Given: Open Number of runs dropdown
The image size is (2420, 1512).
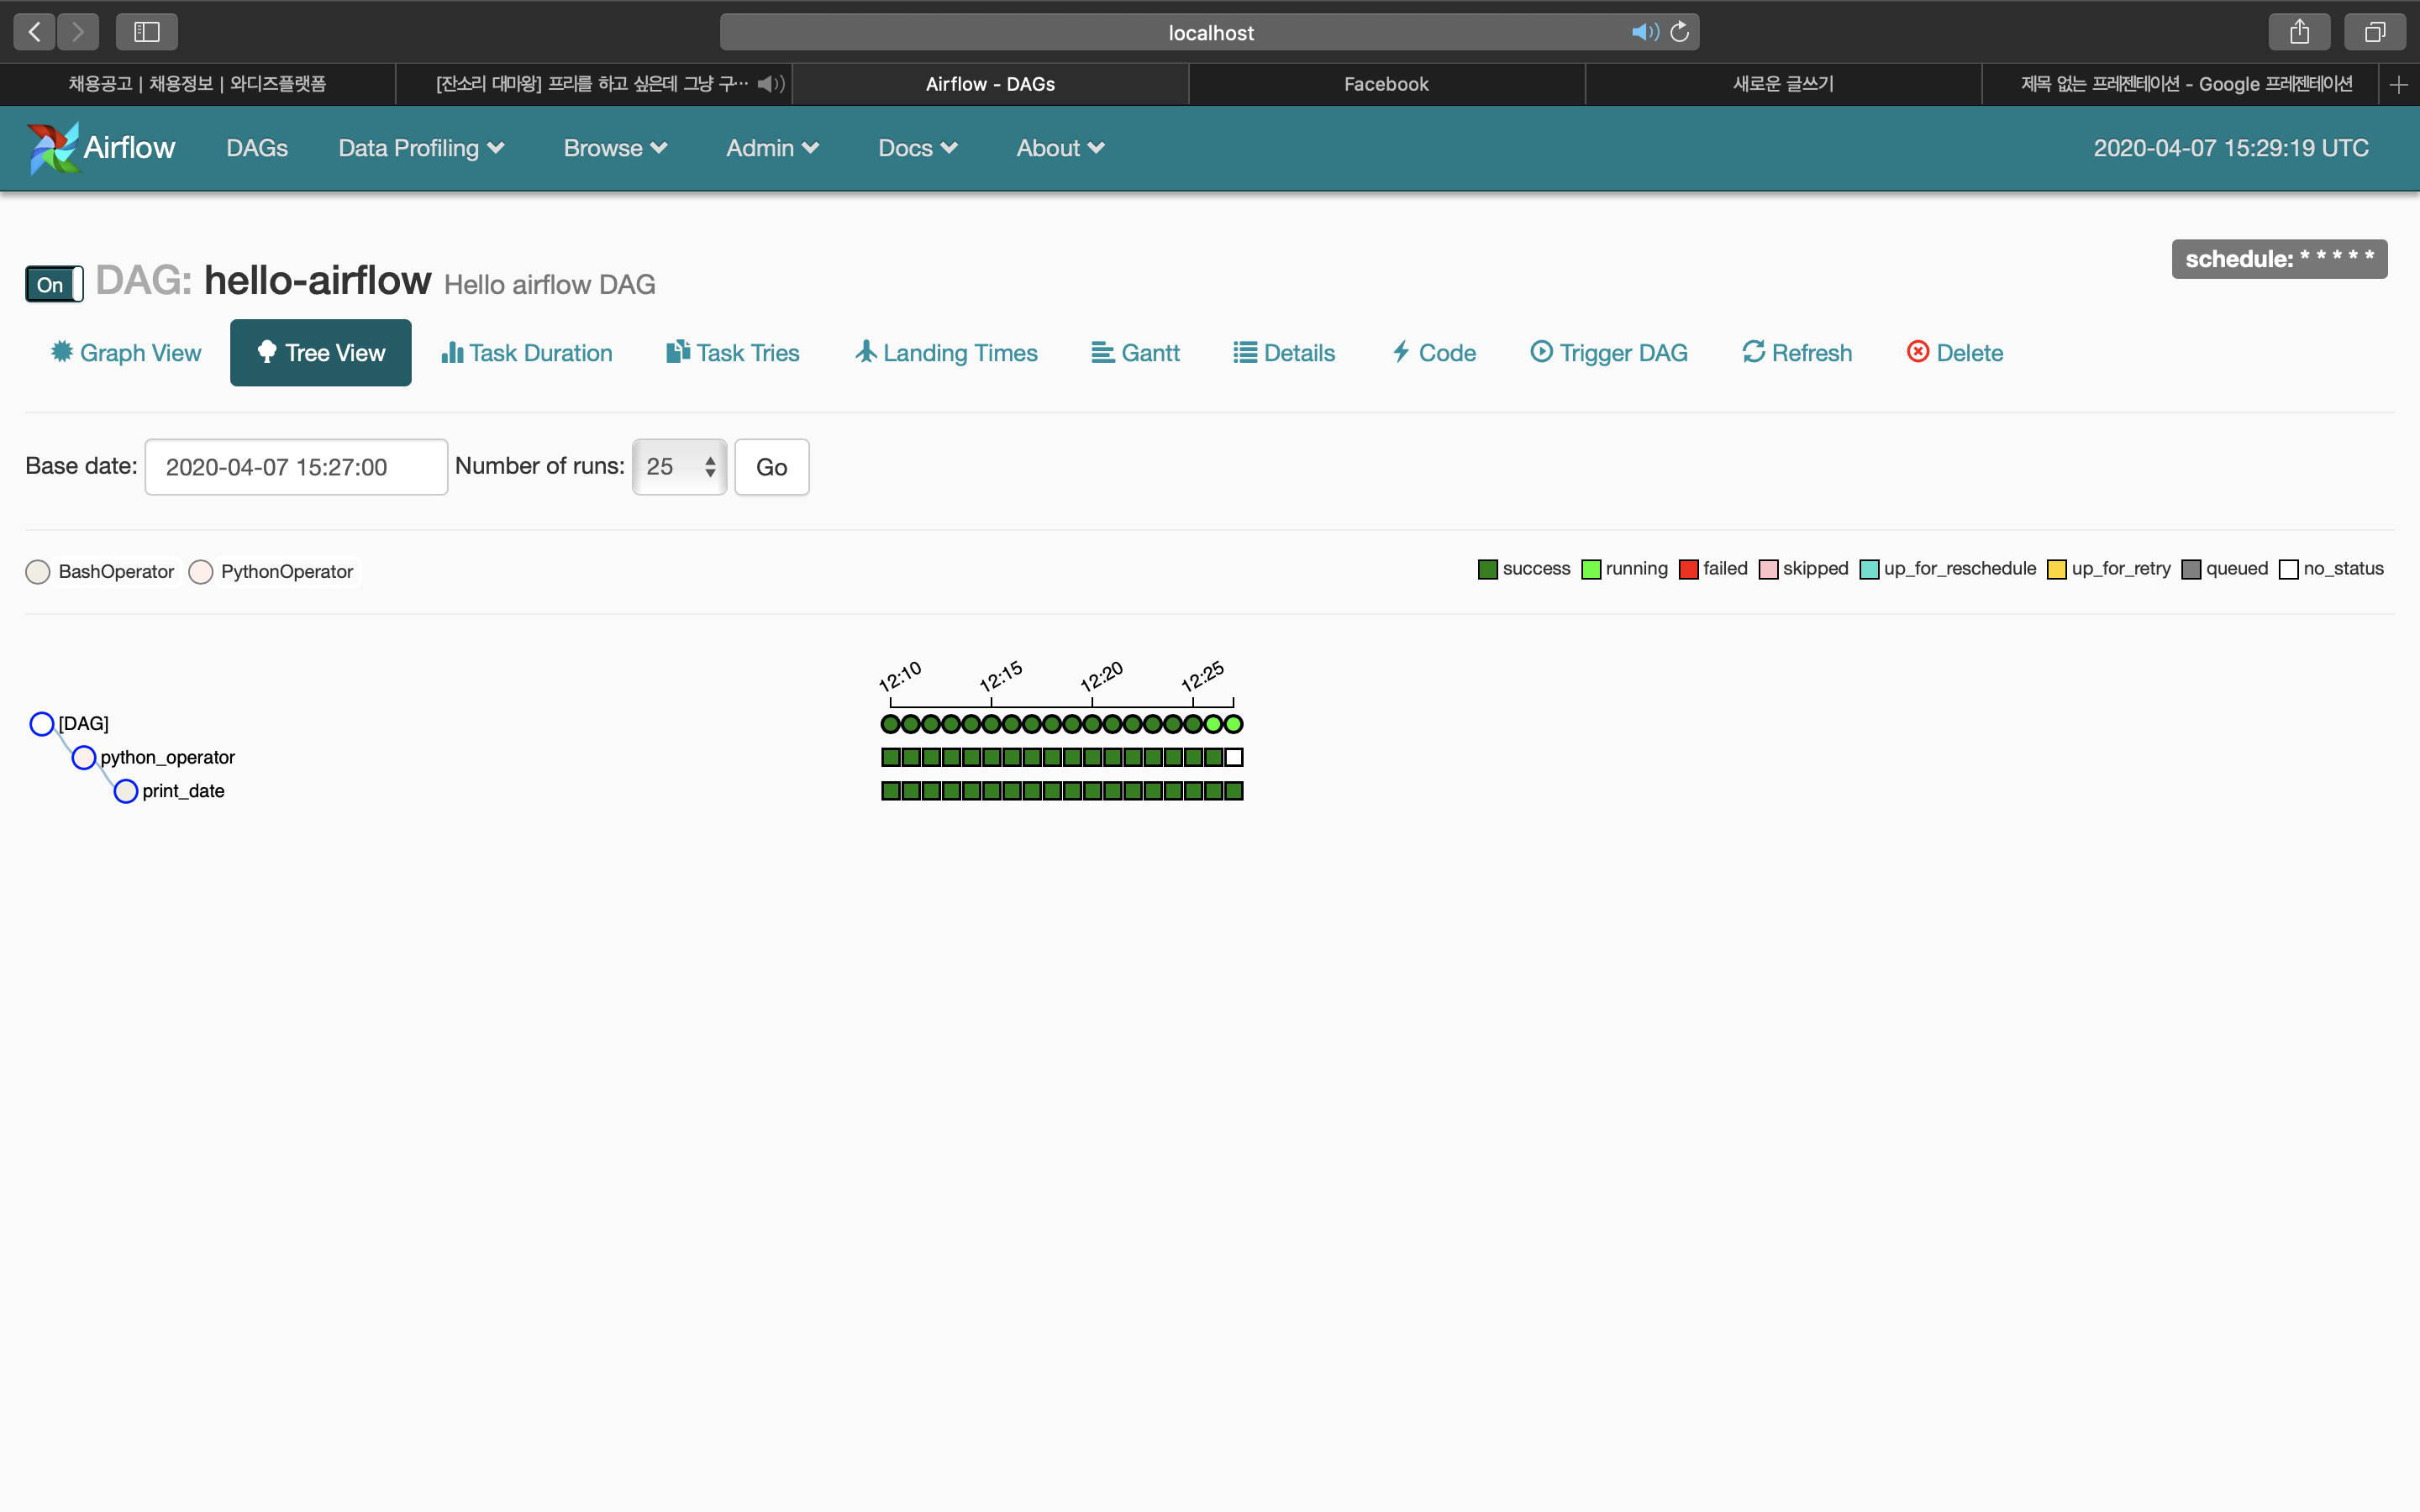Looking at the screenshot, I should tap(680, 467).
